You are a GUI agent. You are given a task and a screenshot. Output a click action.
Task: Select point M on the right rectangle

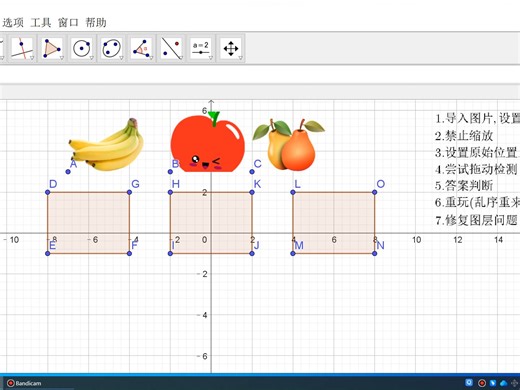(x=293, y=254)
